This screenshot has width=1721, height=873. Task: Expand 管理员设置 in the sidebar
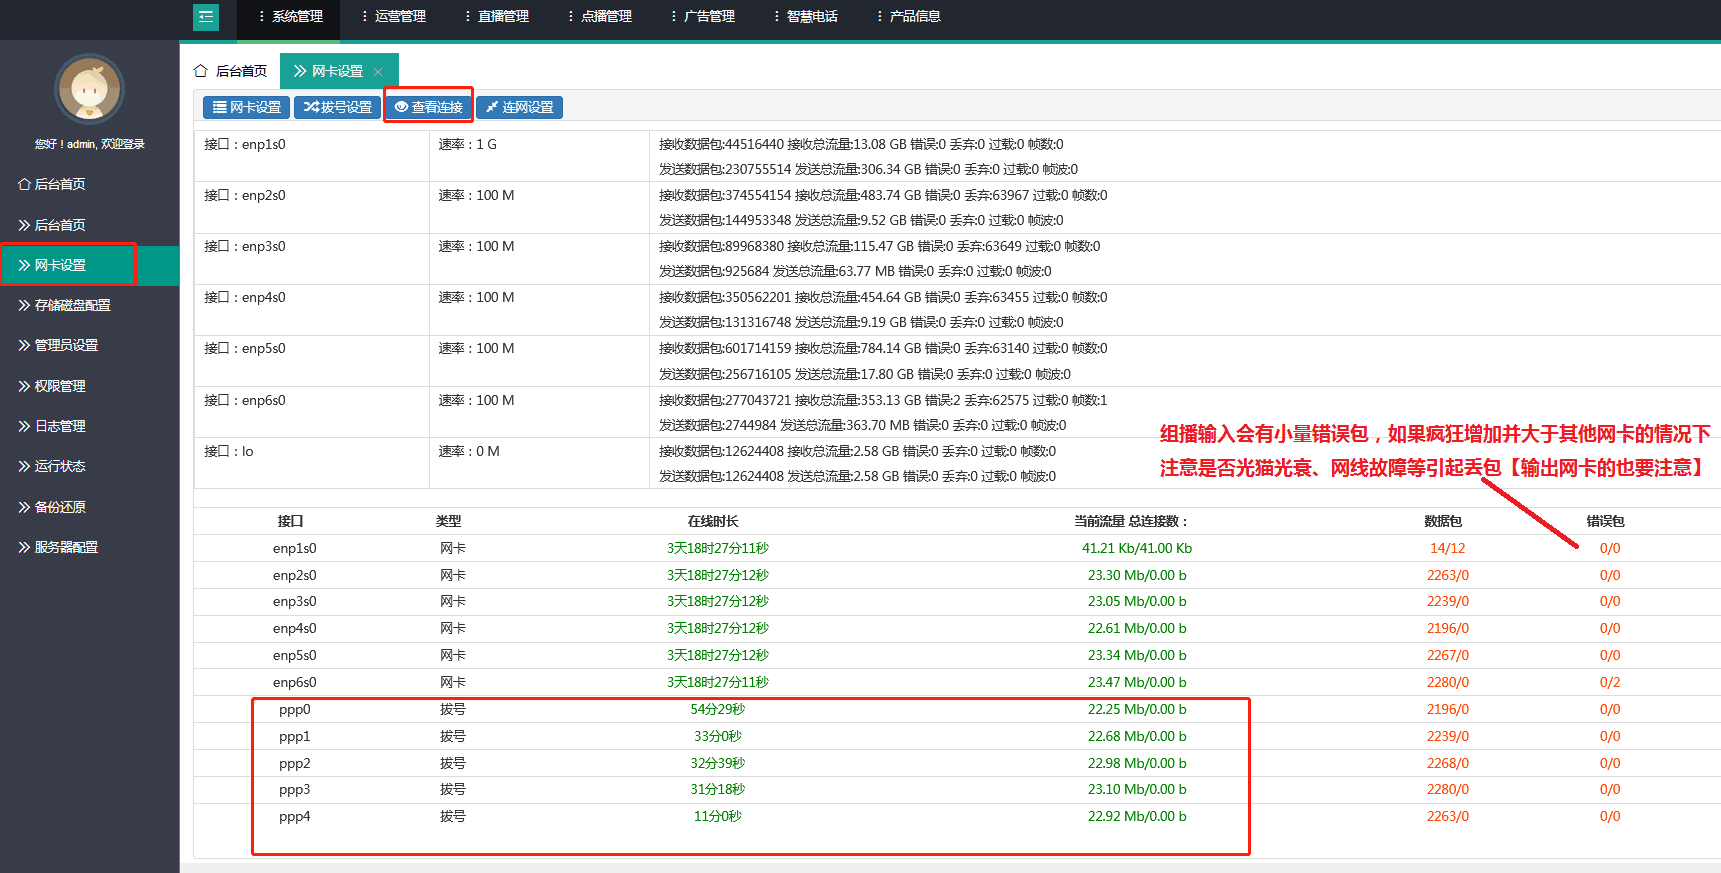(66, 345)
